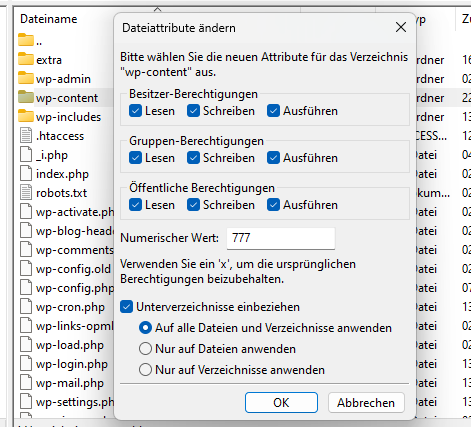
Task: Click the extra folder icon
Action: point(26,59)
